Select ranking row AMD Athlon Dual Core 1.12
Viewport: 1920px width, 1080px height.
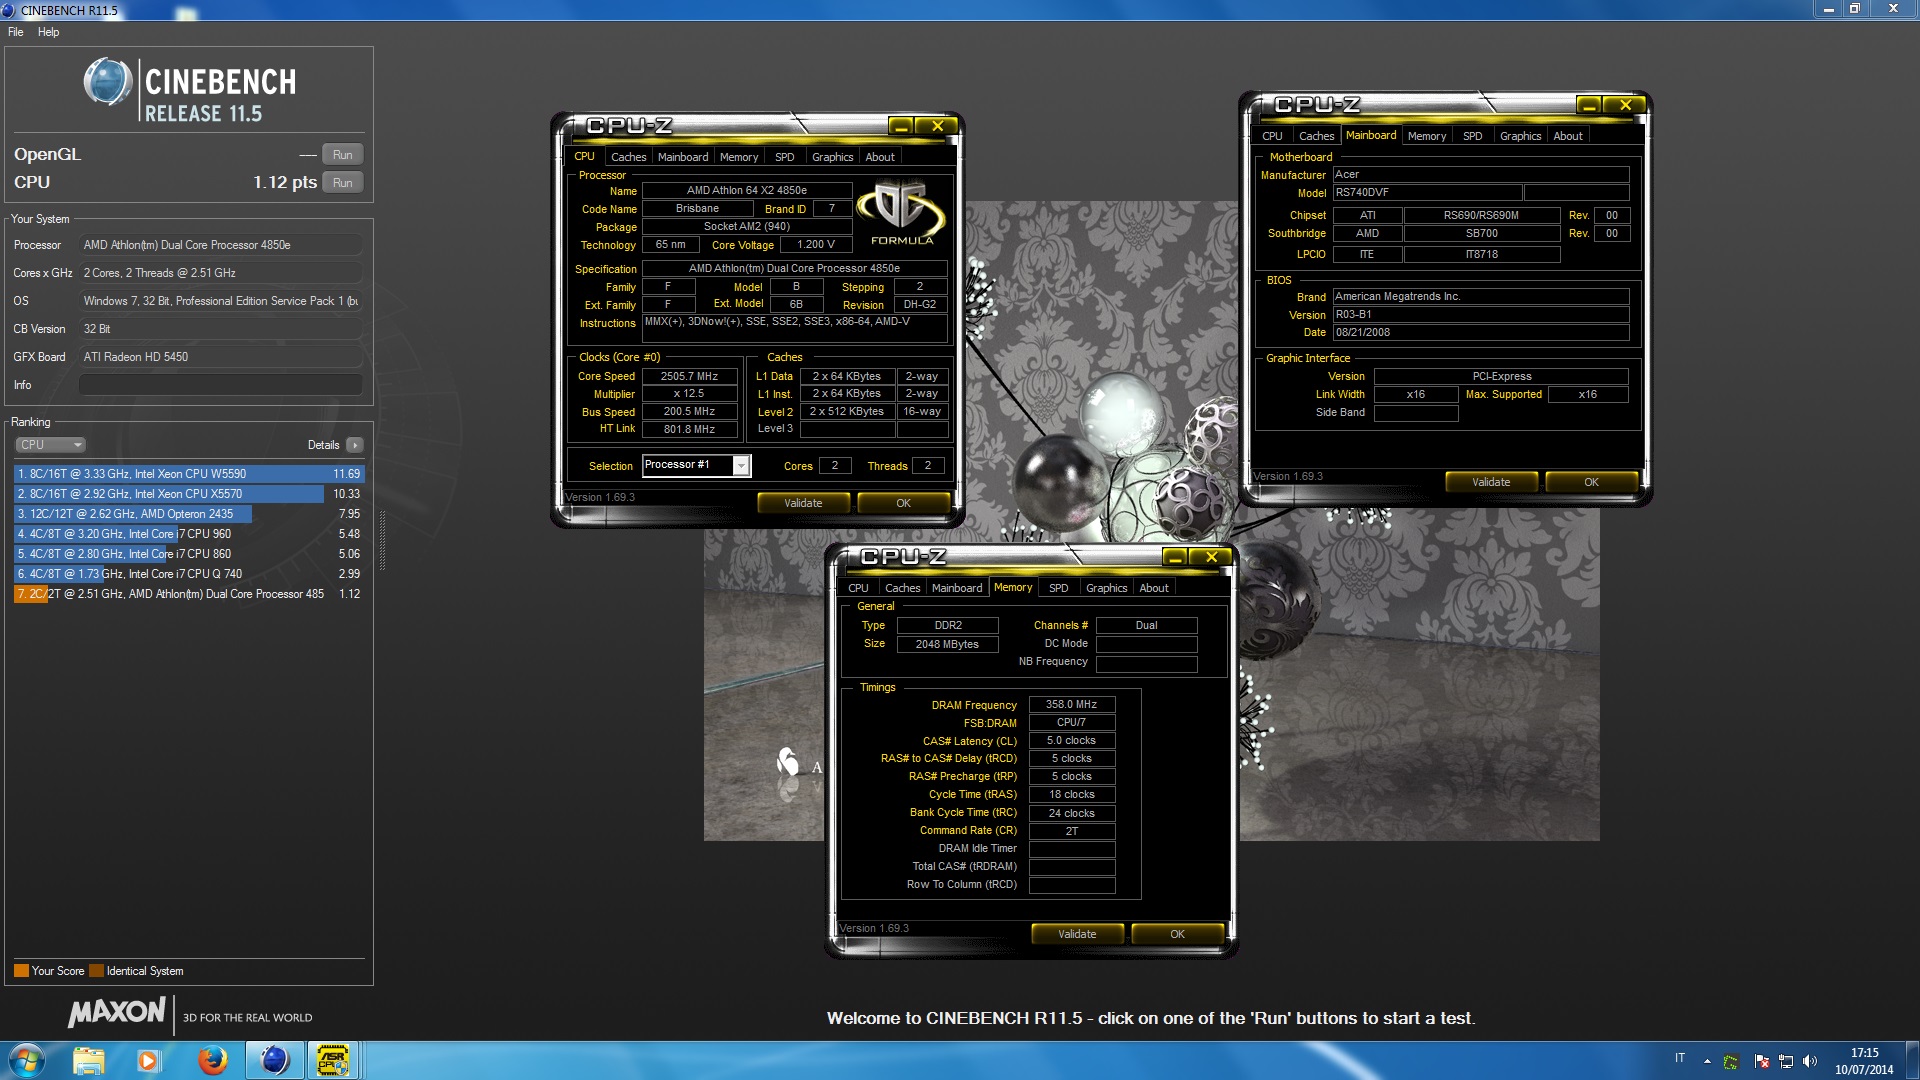[189, 594]
